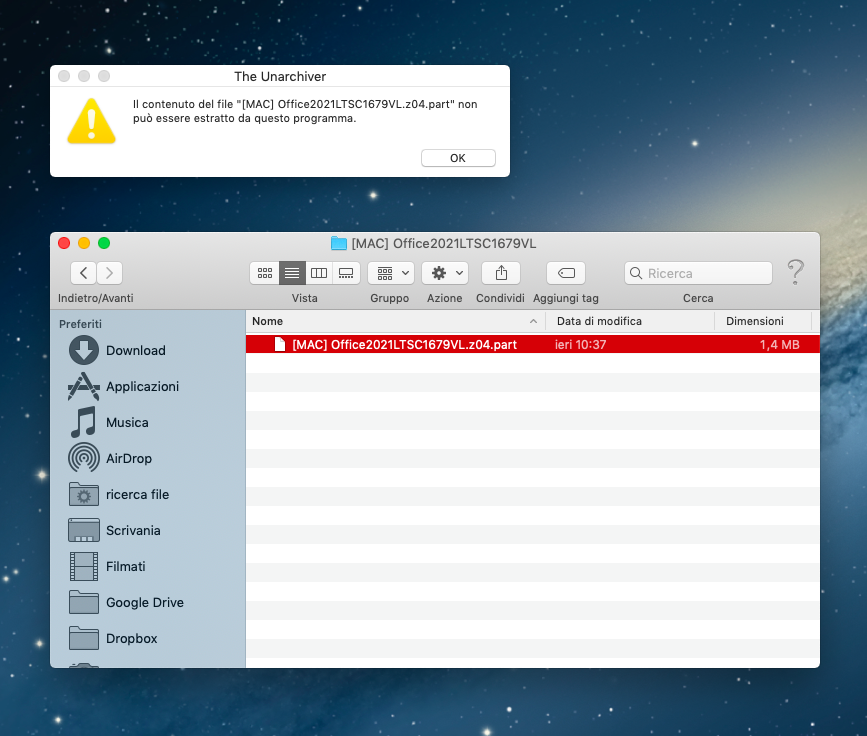Click OK in The Unarchiver alert

point(458,158)
